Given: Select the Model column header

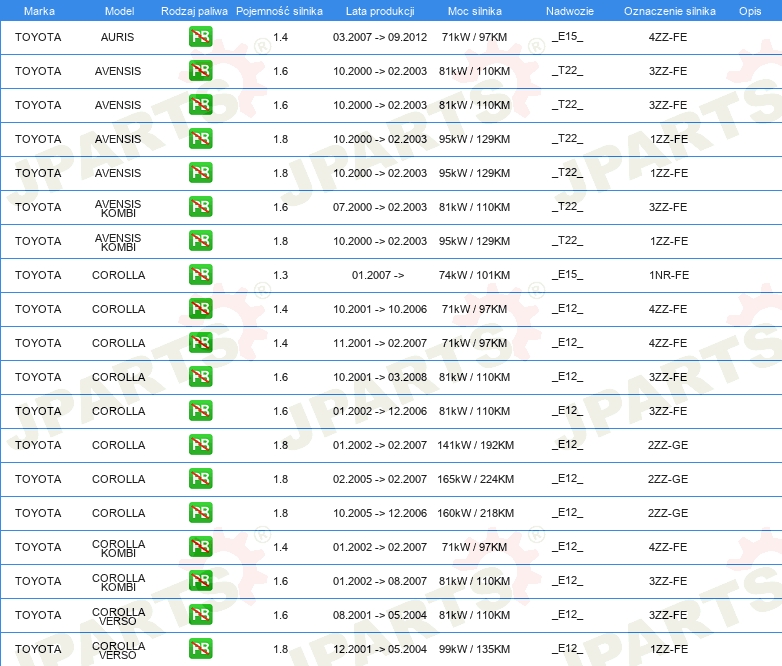Looking at the screenshot, I should [x=119, y=11].
